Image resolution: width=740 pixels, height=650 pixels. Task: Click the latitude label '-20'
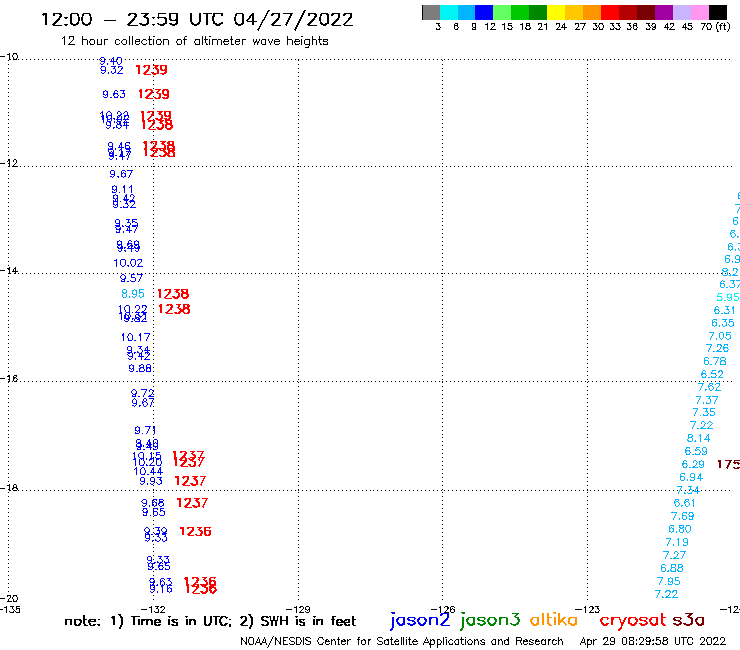pyautogui.click(x=9, y=599)
